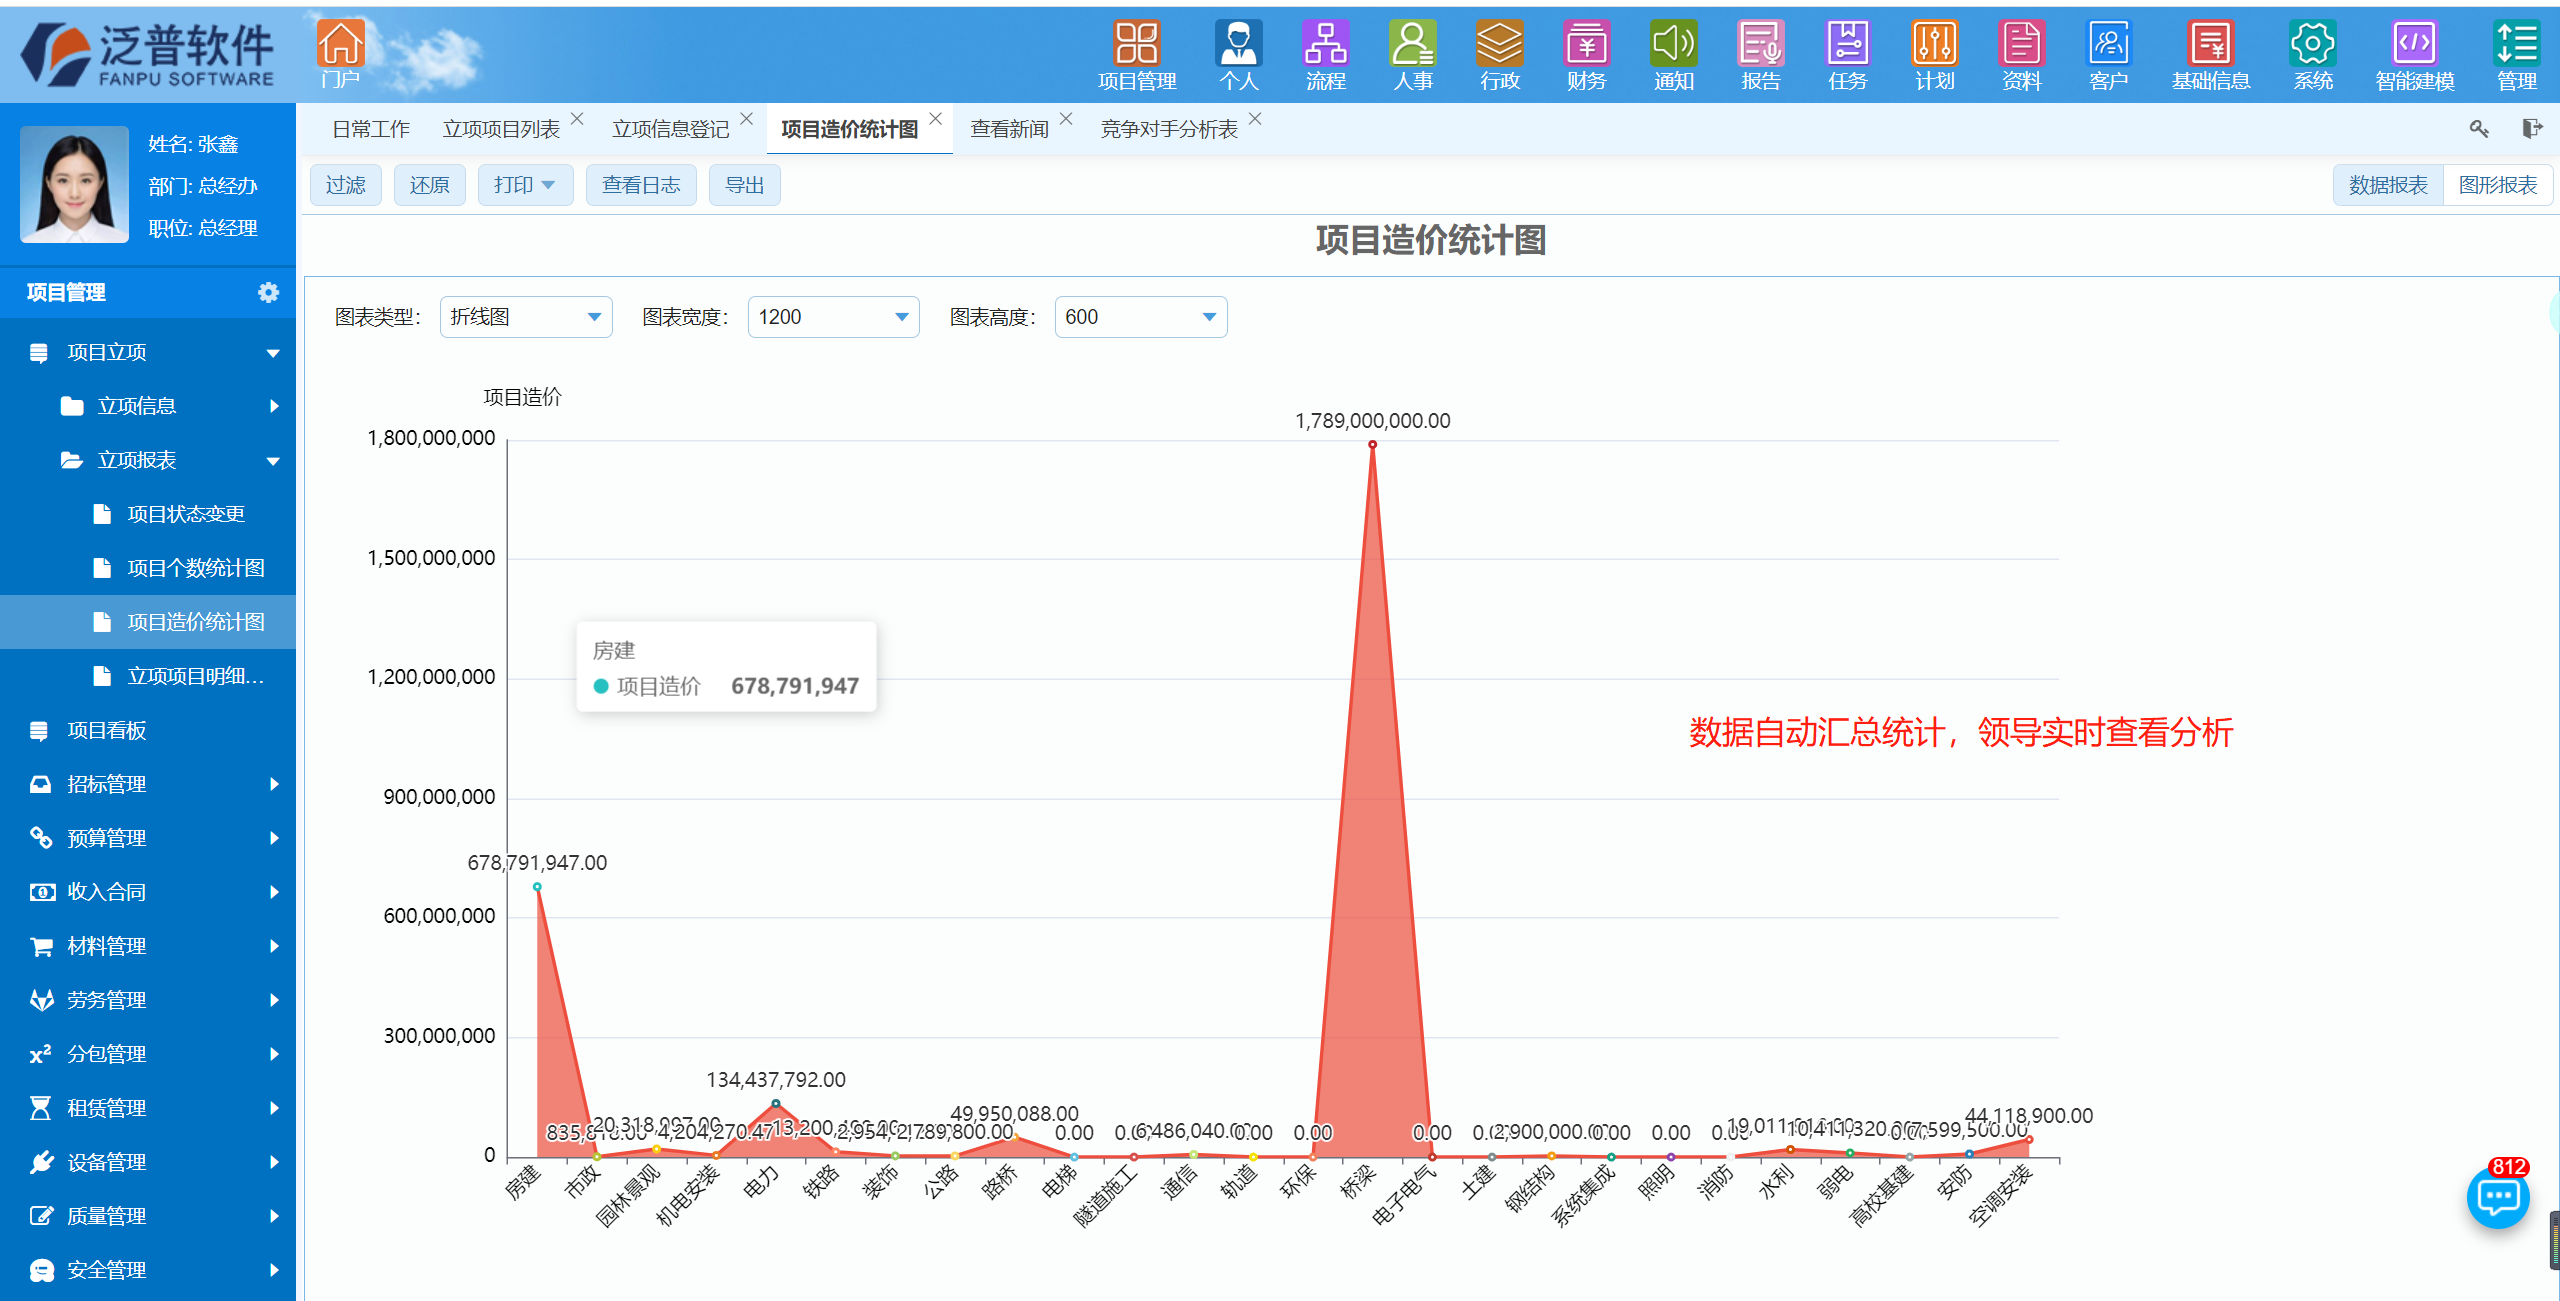Image resolution: width=2560 pixels, height=1301 pixels.
Task: Open 项目个数统计图 in sidebar
Action: [x=148, y=568]
